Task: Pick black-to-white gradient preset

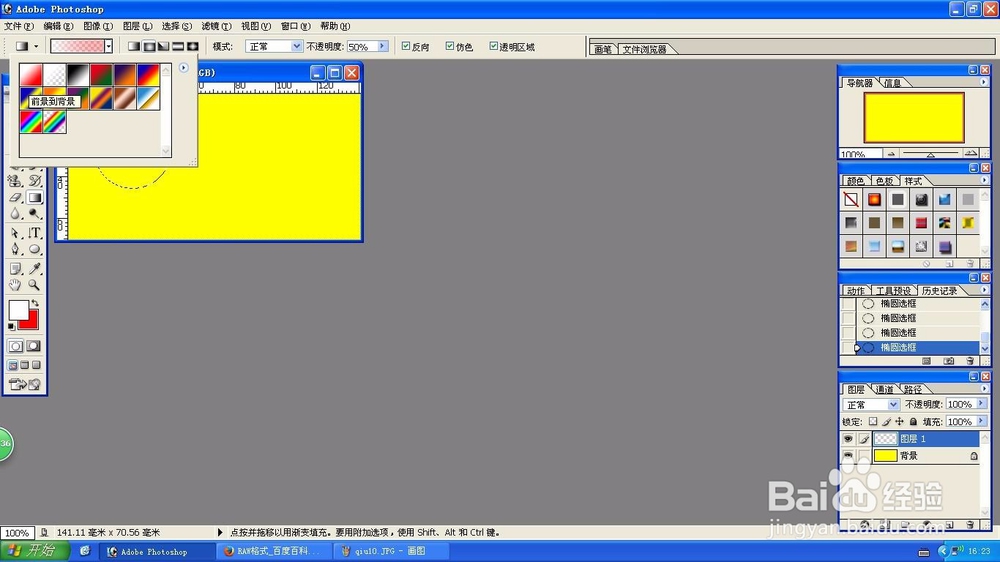Action: click(x=78, y=75)
